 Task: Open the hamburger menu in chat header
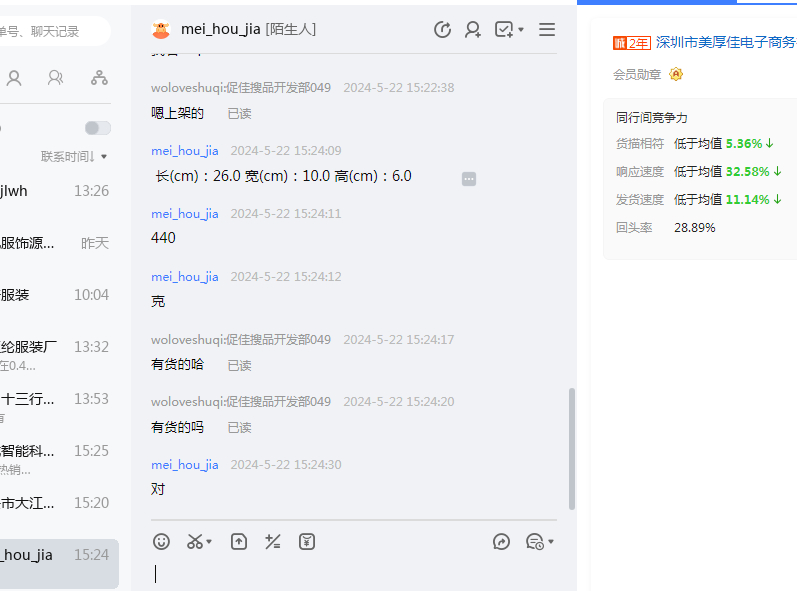click(x=547, y=29)
